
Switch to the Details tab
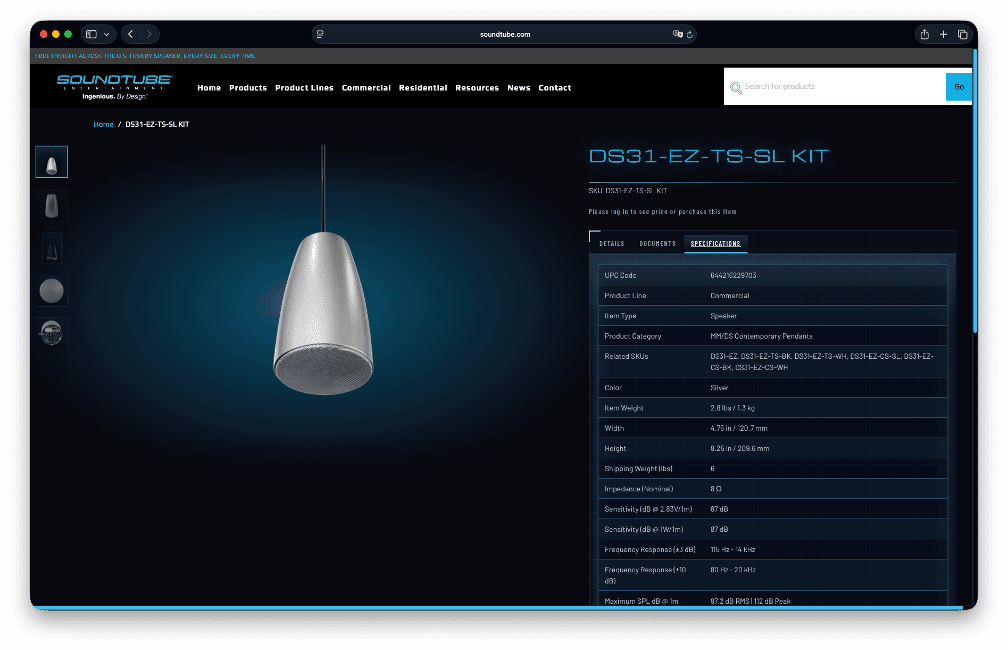click(611, 244)
